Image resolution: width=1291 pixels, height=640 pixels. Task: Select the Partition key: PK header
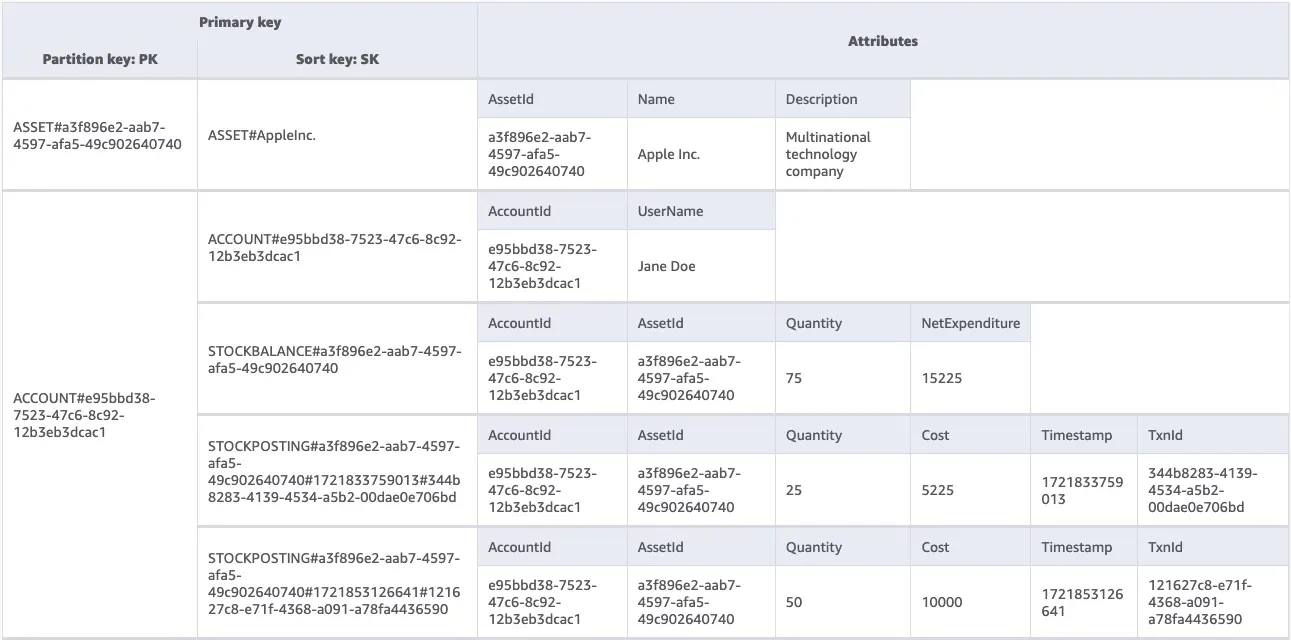(x=100, y=59)
